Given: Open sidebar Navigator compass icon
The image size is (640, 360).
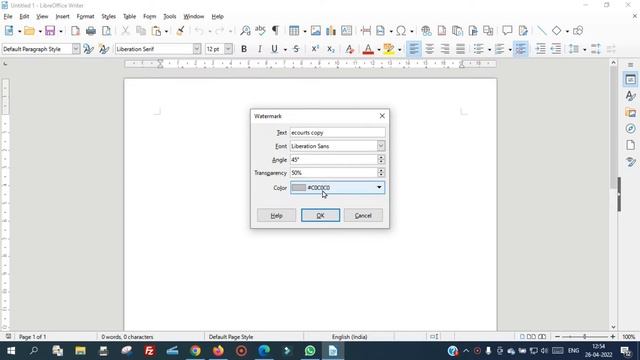Looking at the screenshot, I should pos(631,129).
